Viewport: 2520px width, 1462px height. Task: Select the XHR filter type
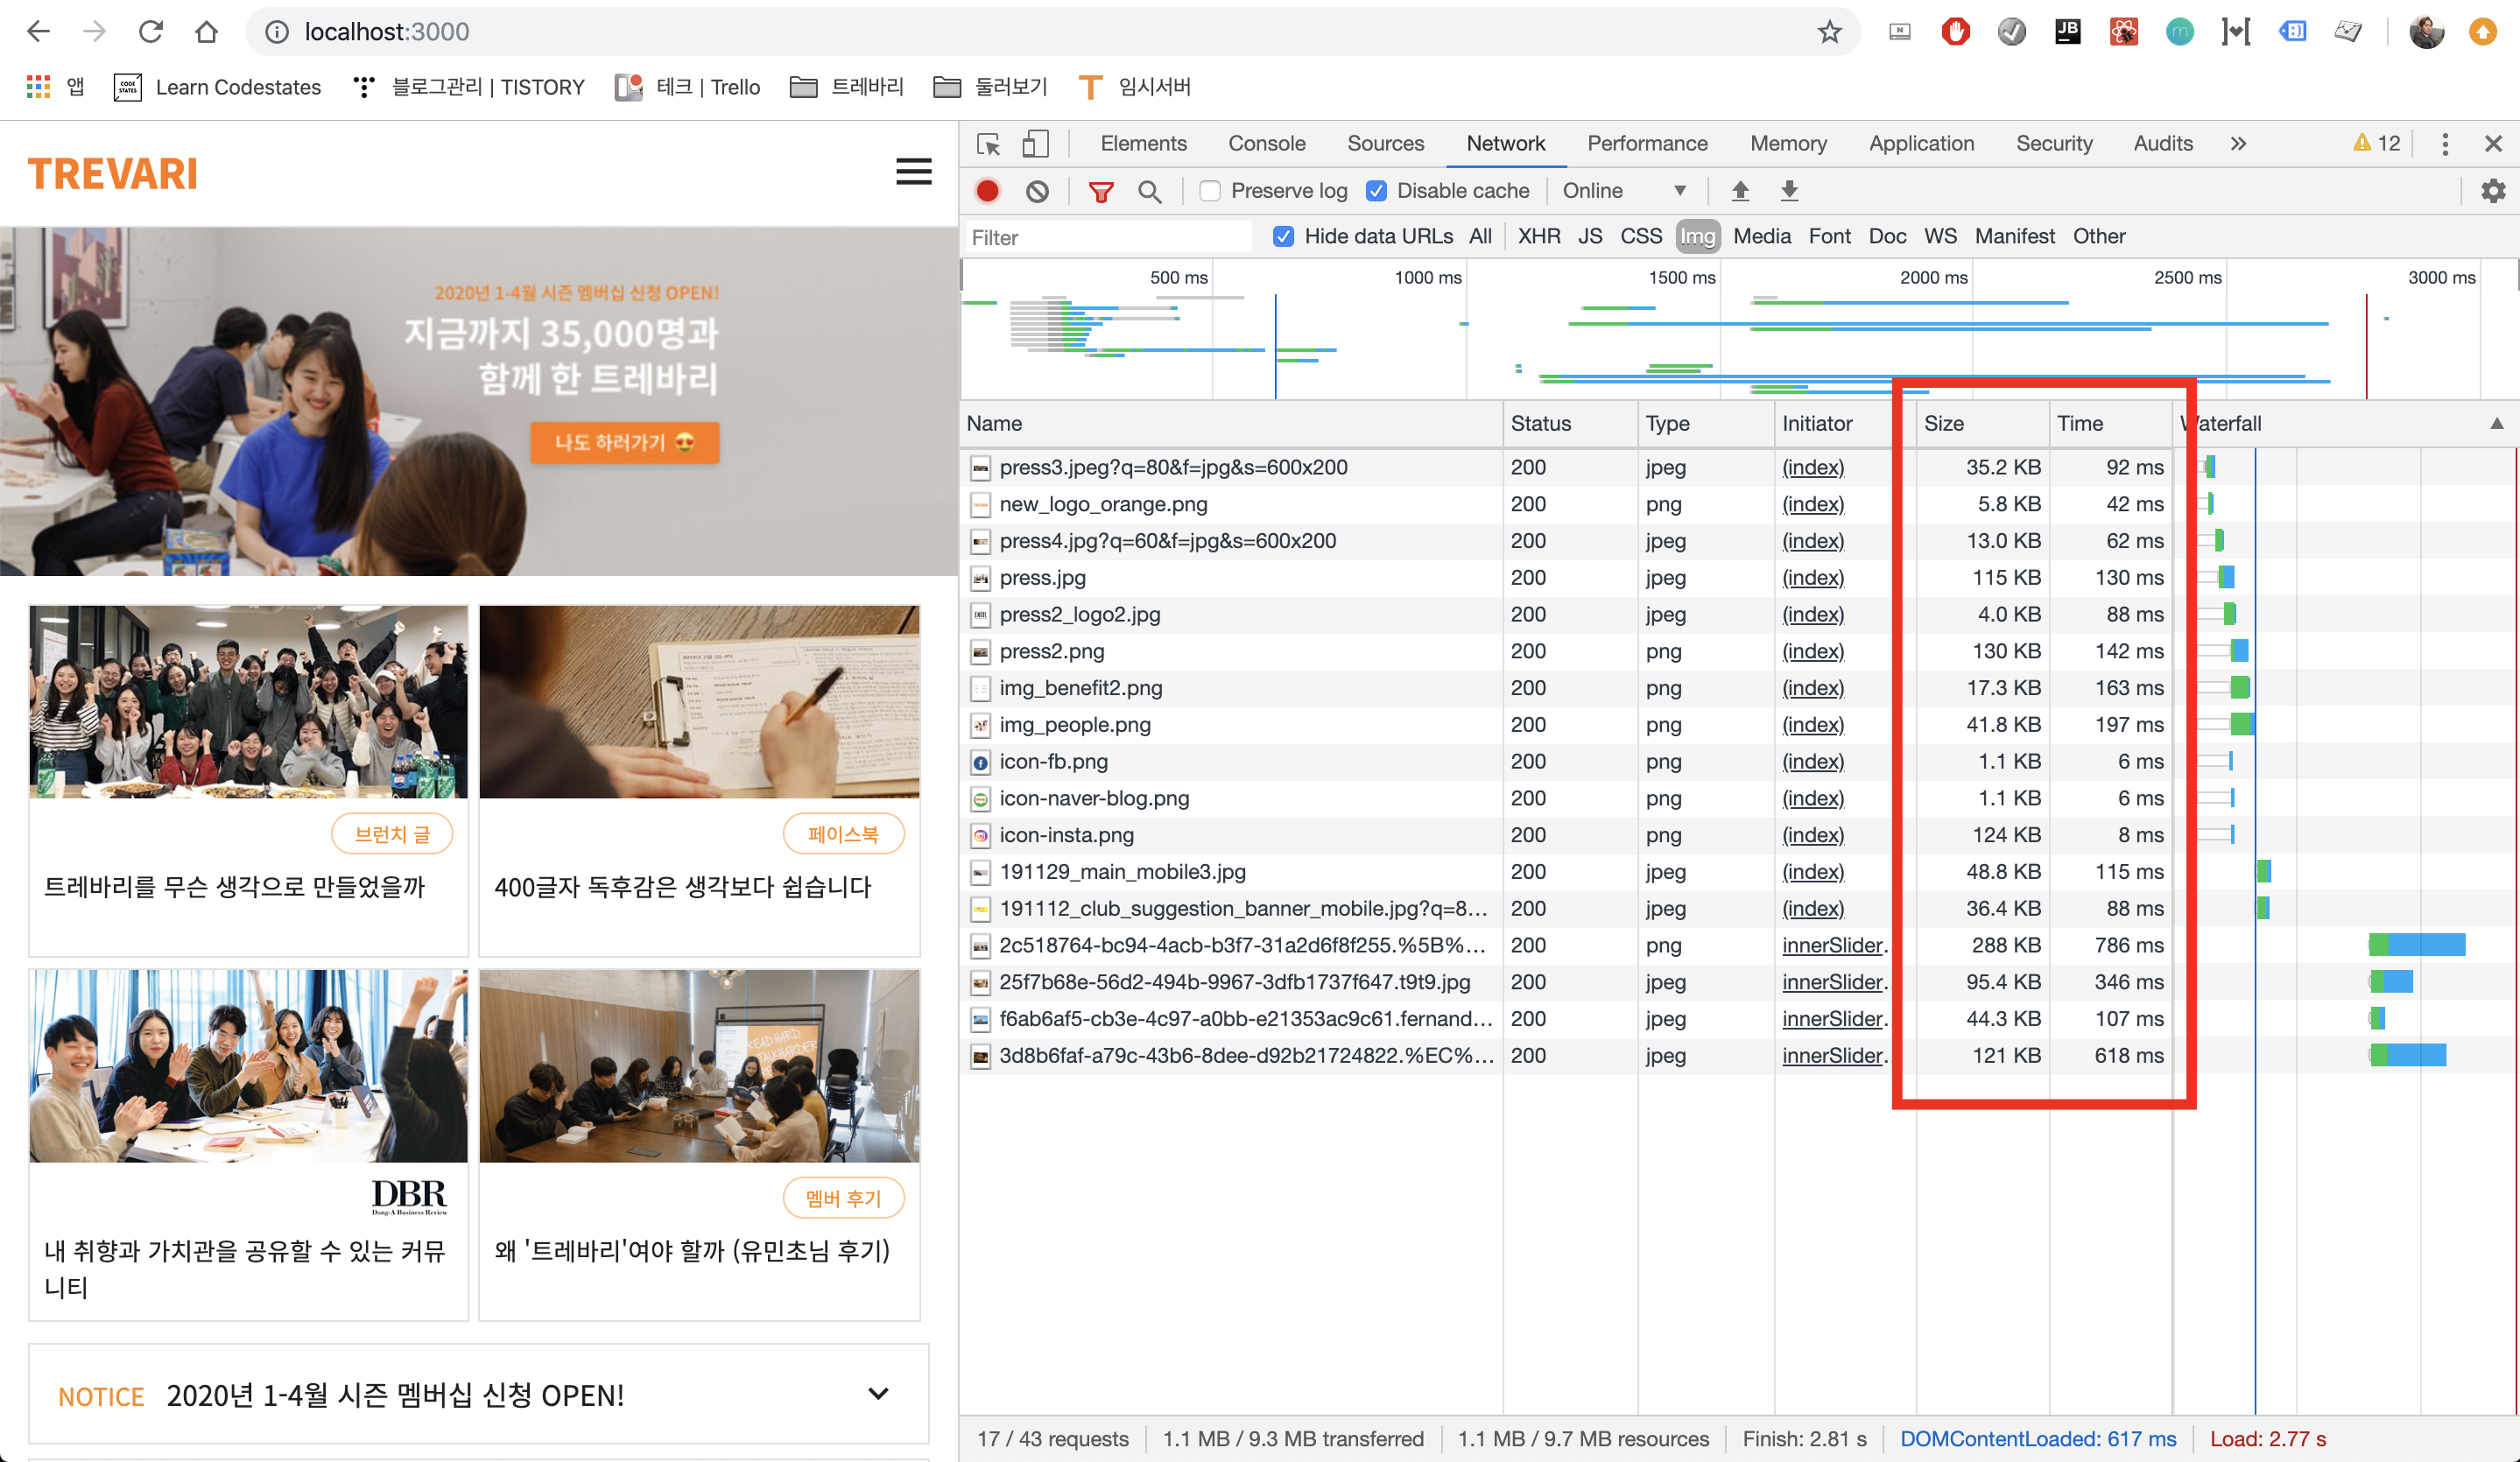coord(1538,237)
